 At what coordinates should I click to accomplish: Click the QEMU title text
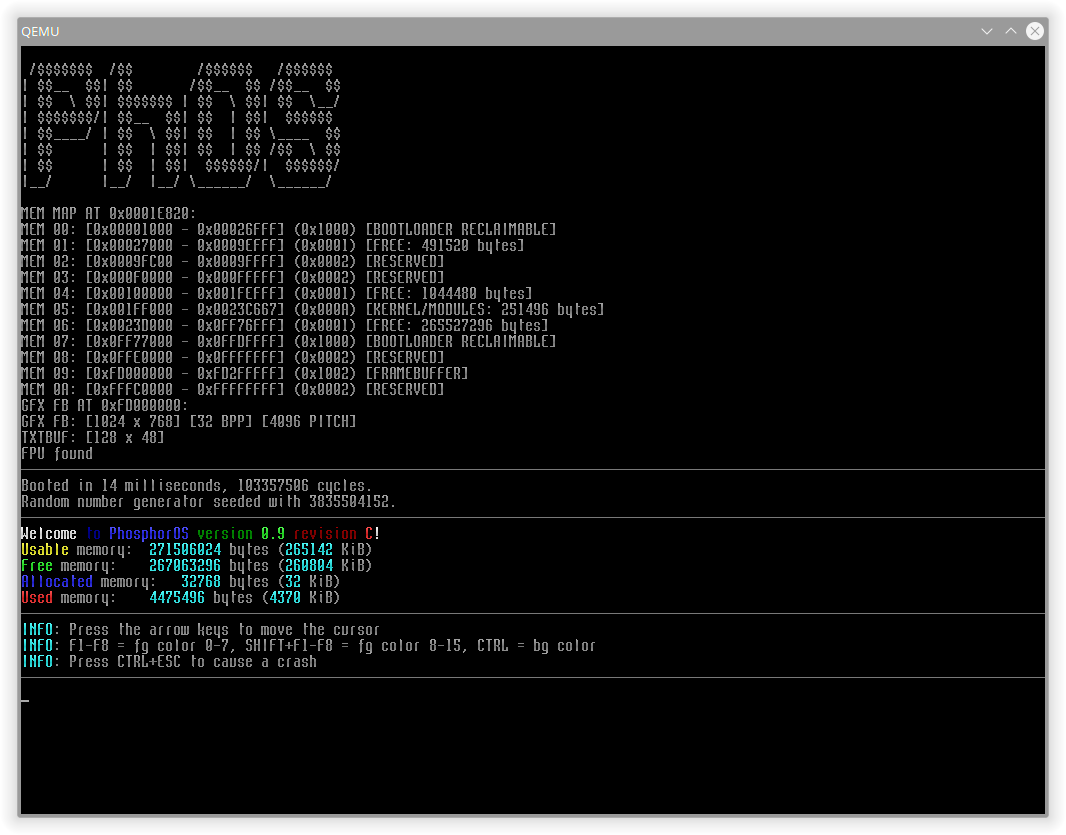coord(40,31)
